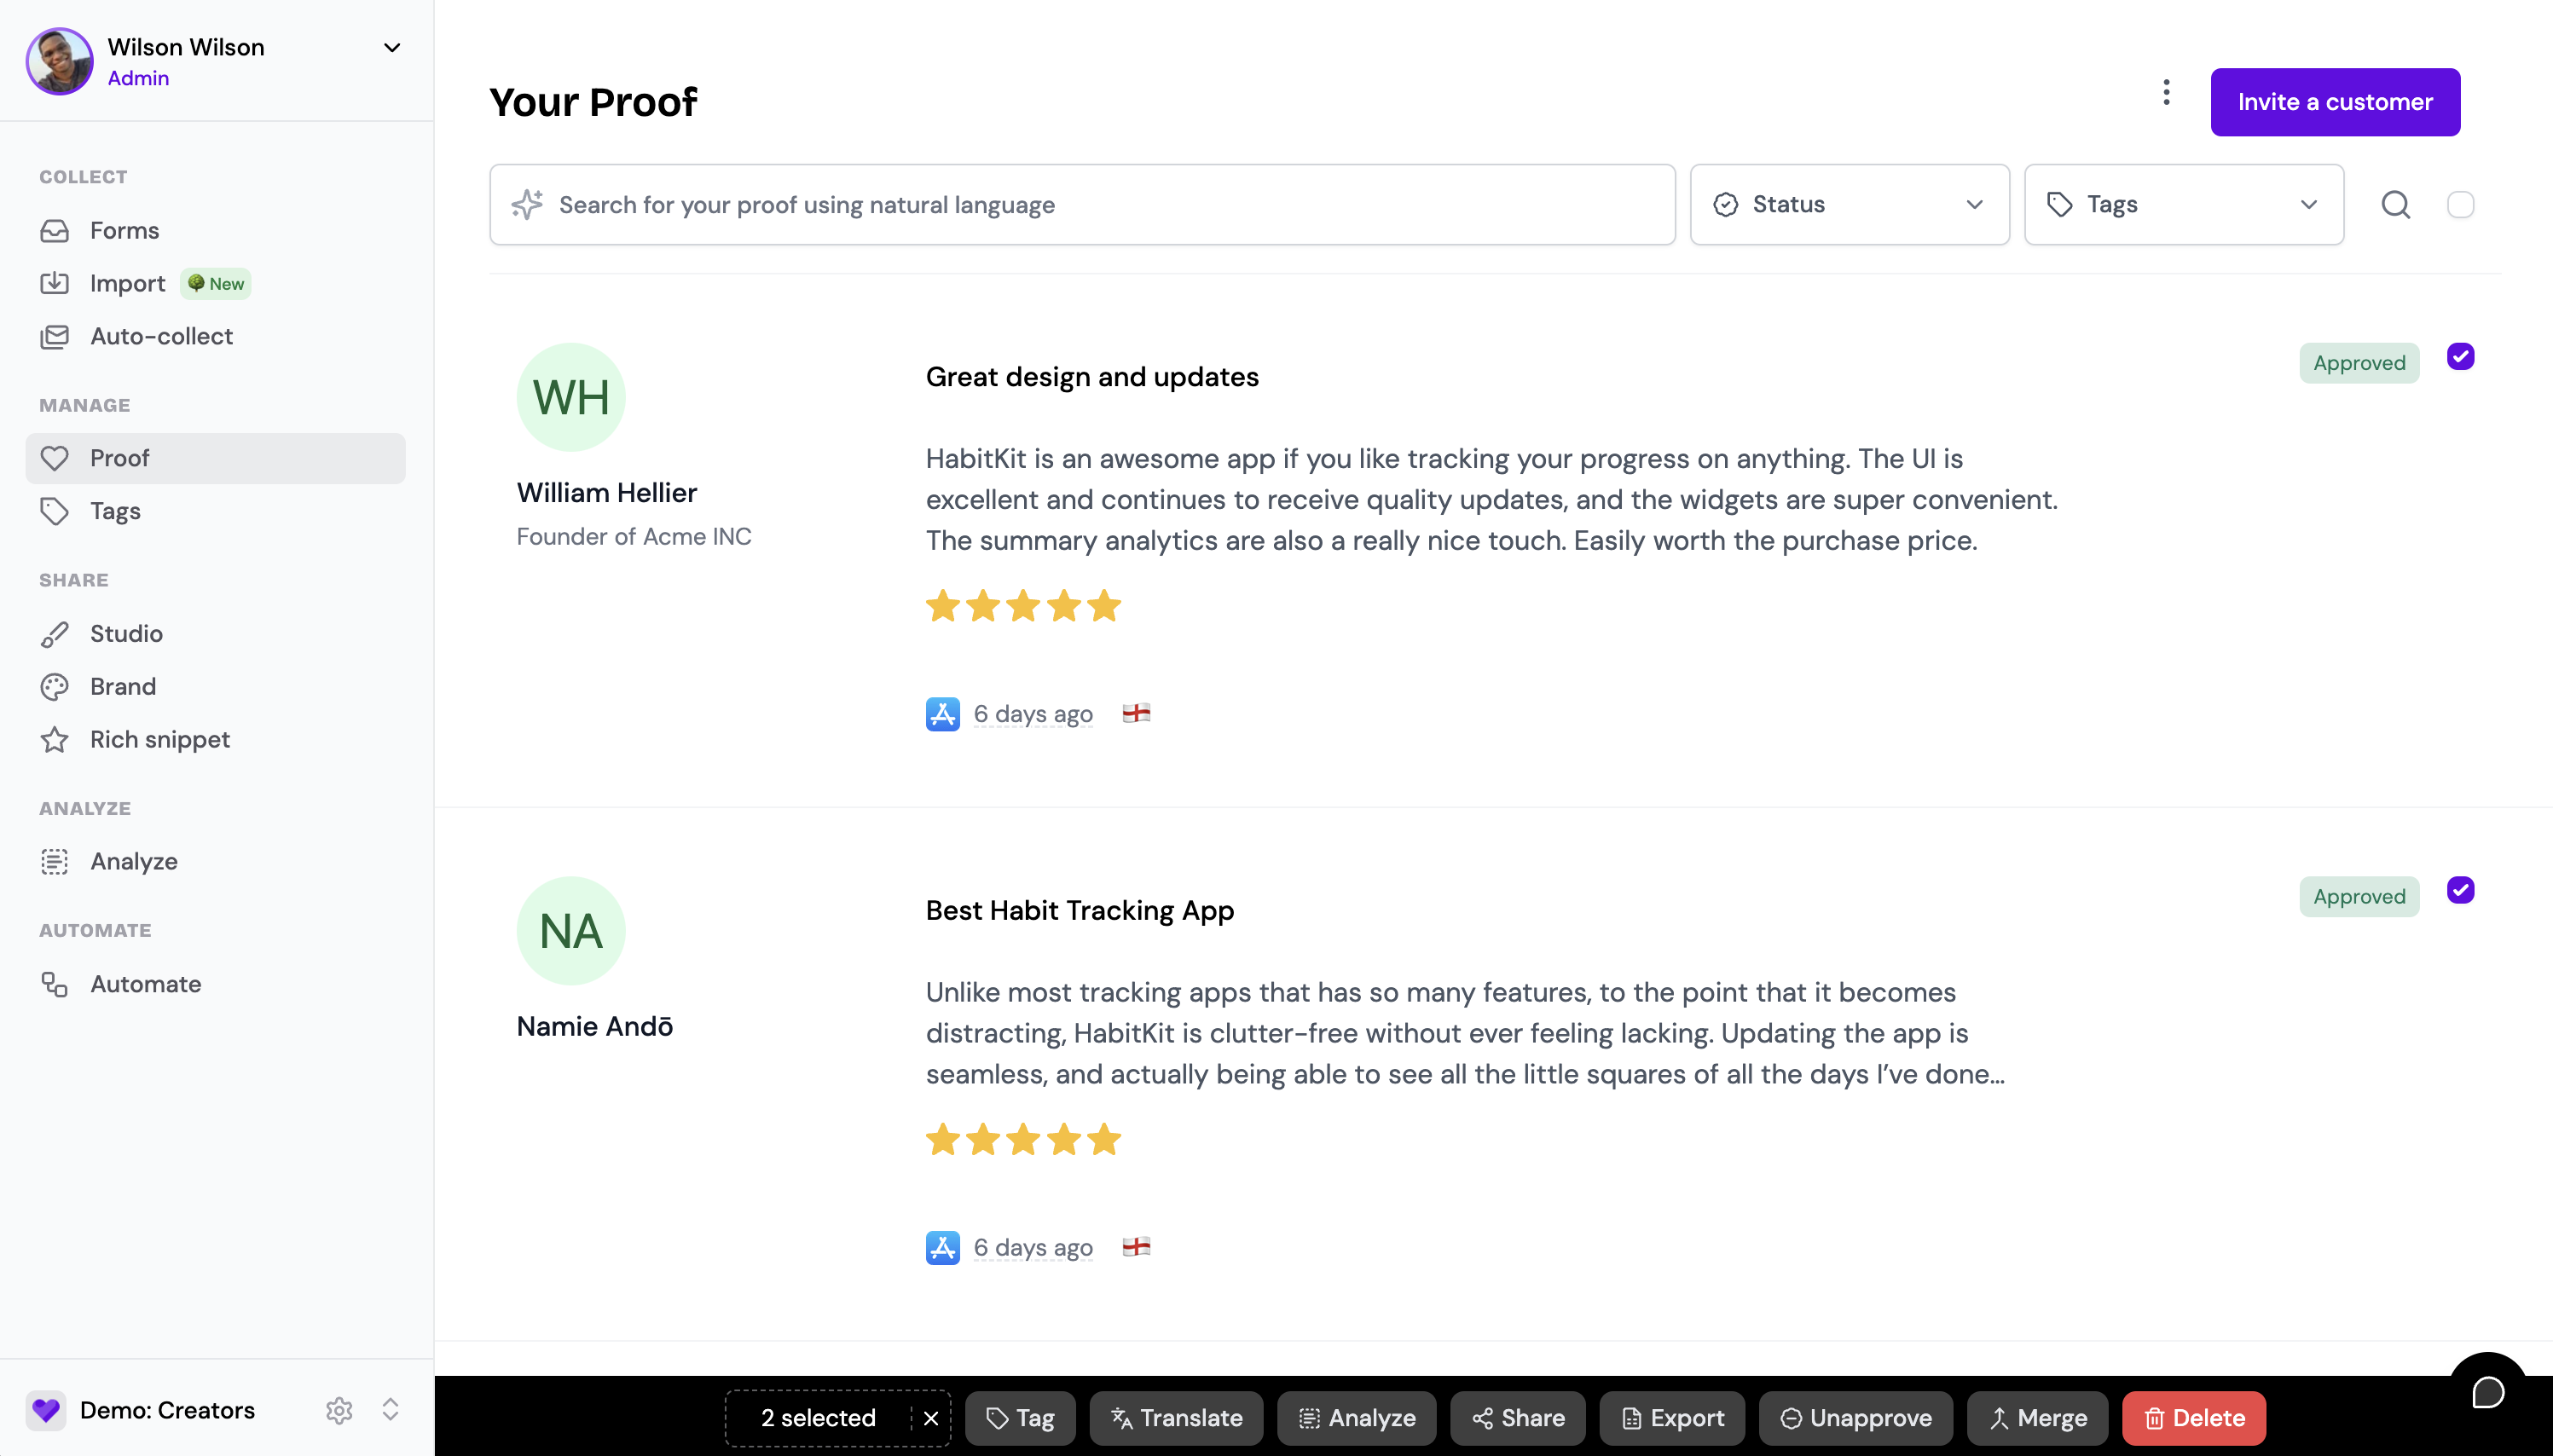Click the Translate action in bottom bar

[1176, 1418]
